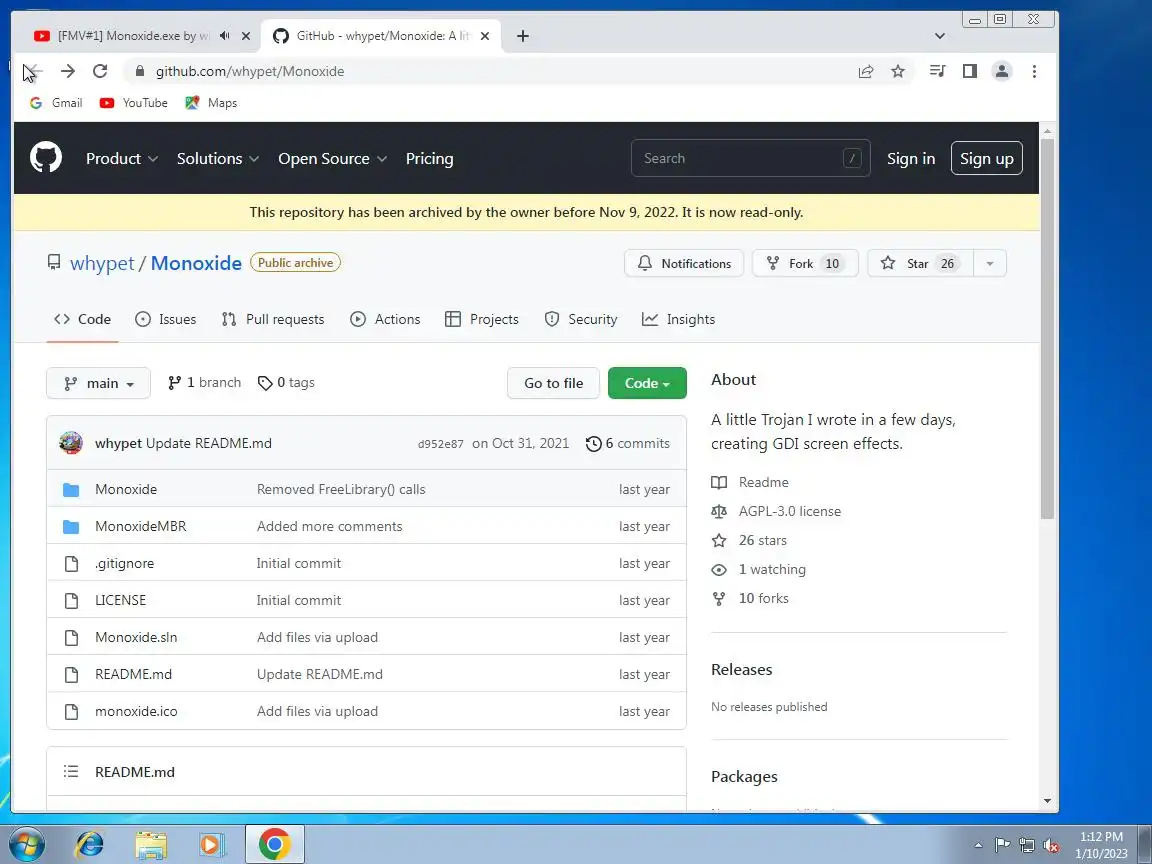This screenshot has width=1152, height=864.
Task: Expand the Solutions menu
Action: [x=217, y=159]
